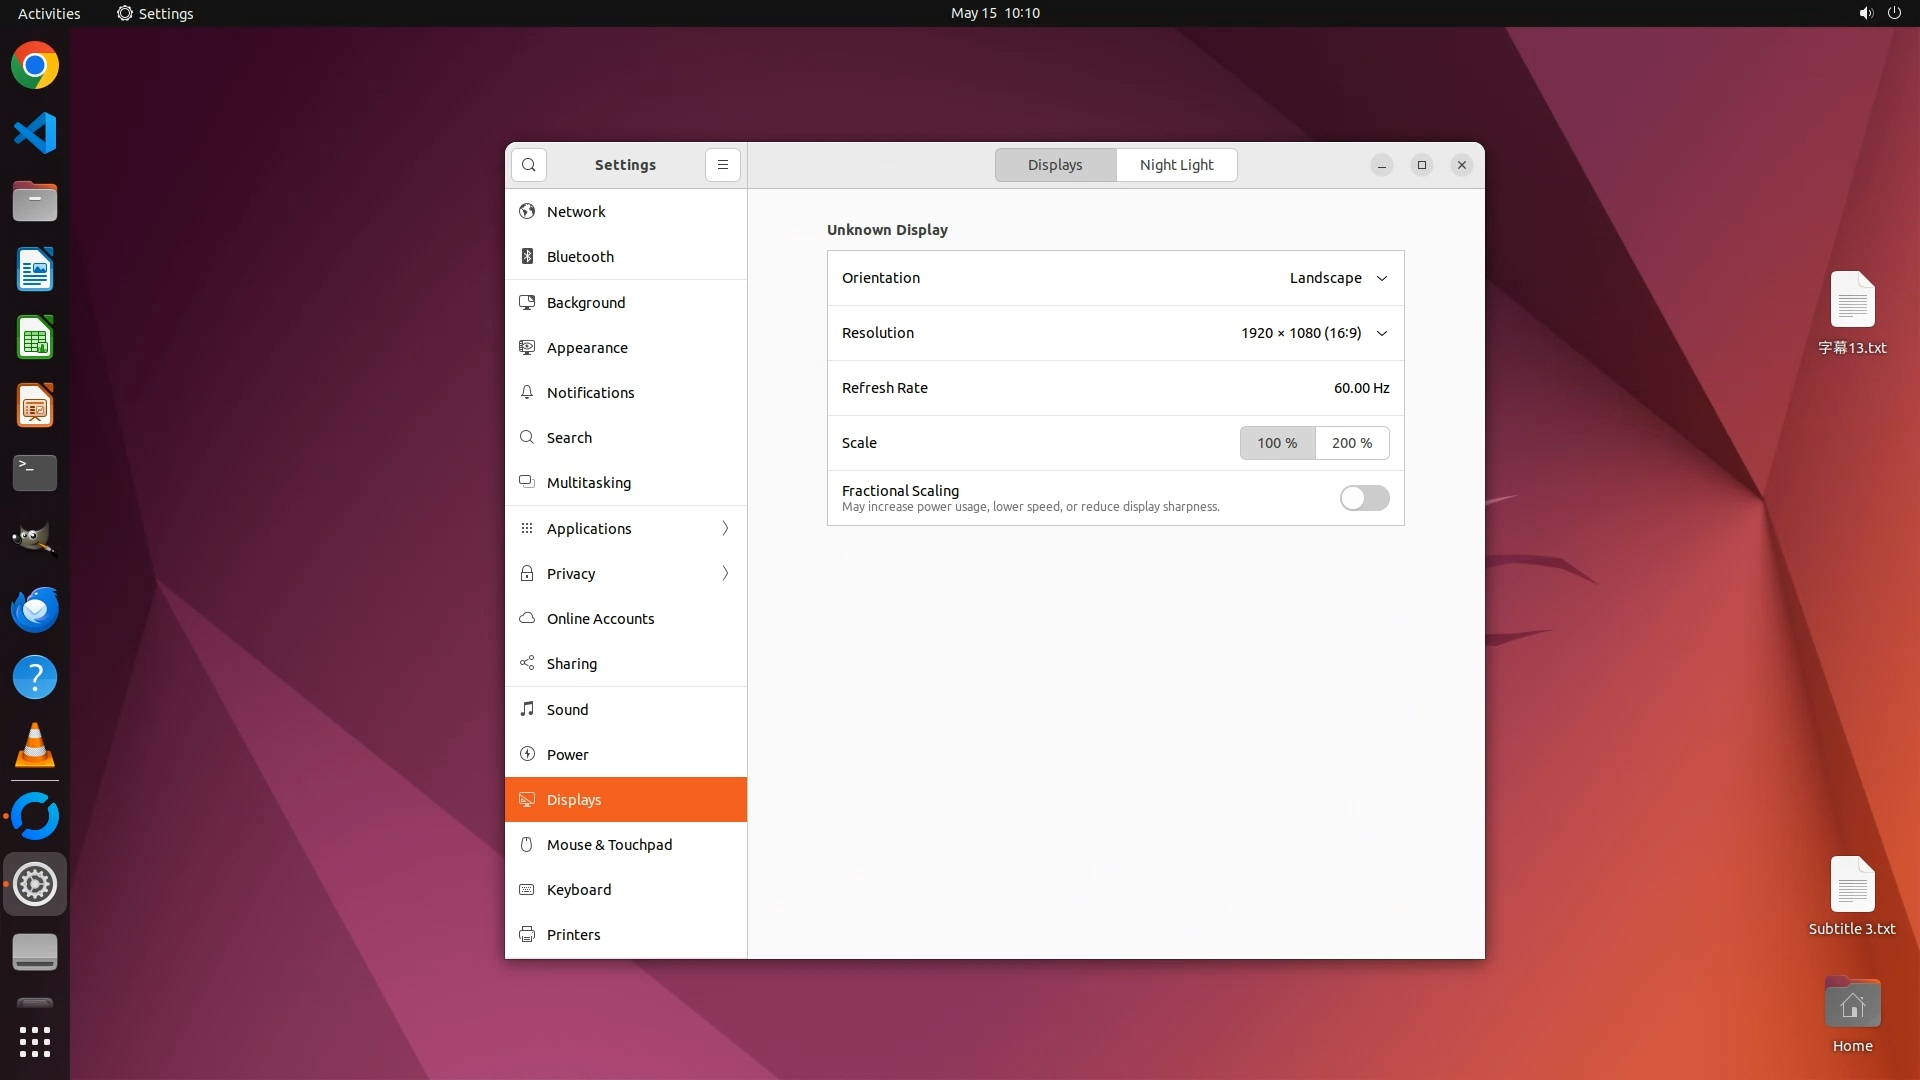Open system volume indicator in top bar
The width and height of the screenshot is (1920, 1080).
pyautogui.click(x=1866, y=13)
